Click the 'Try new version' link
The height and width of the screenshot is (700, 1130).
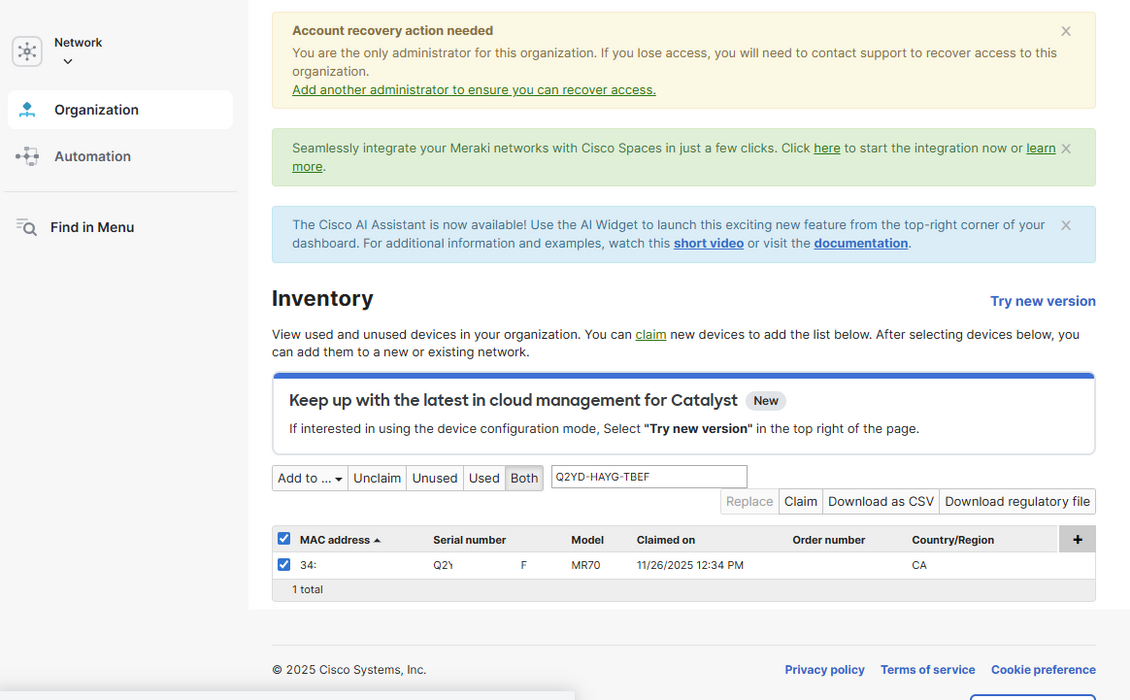1042,301
